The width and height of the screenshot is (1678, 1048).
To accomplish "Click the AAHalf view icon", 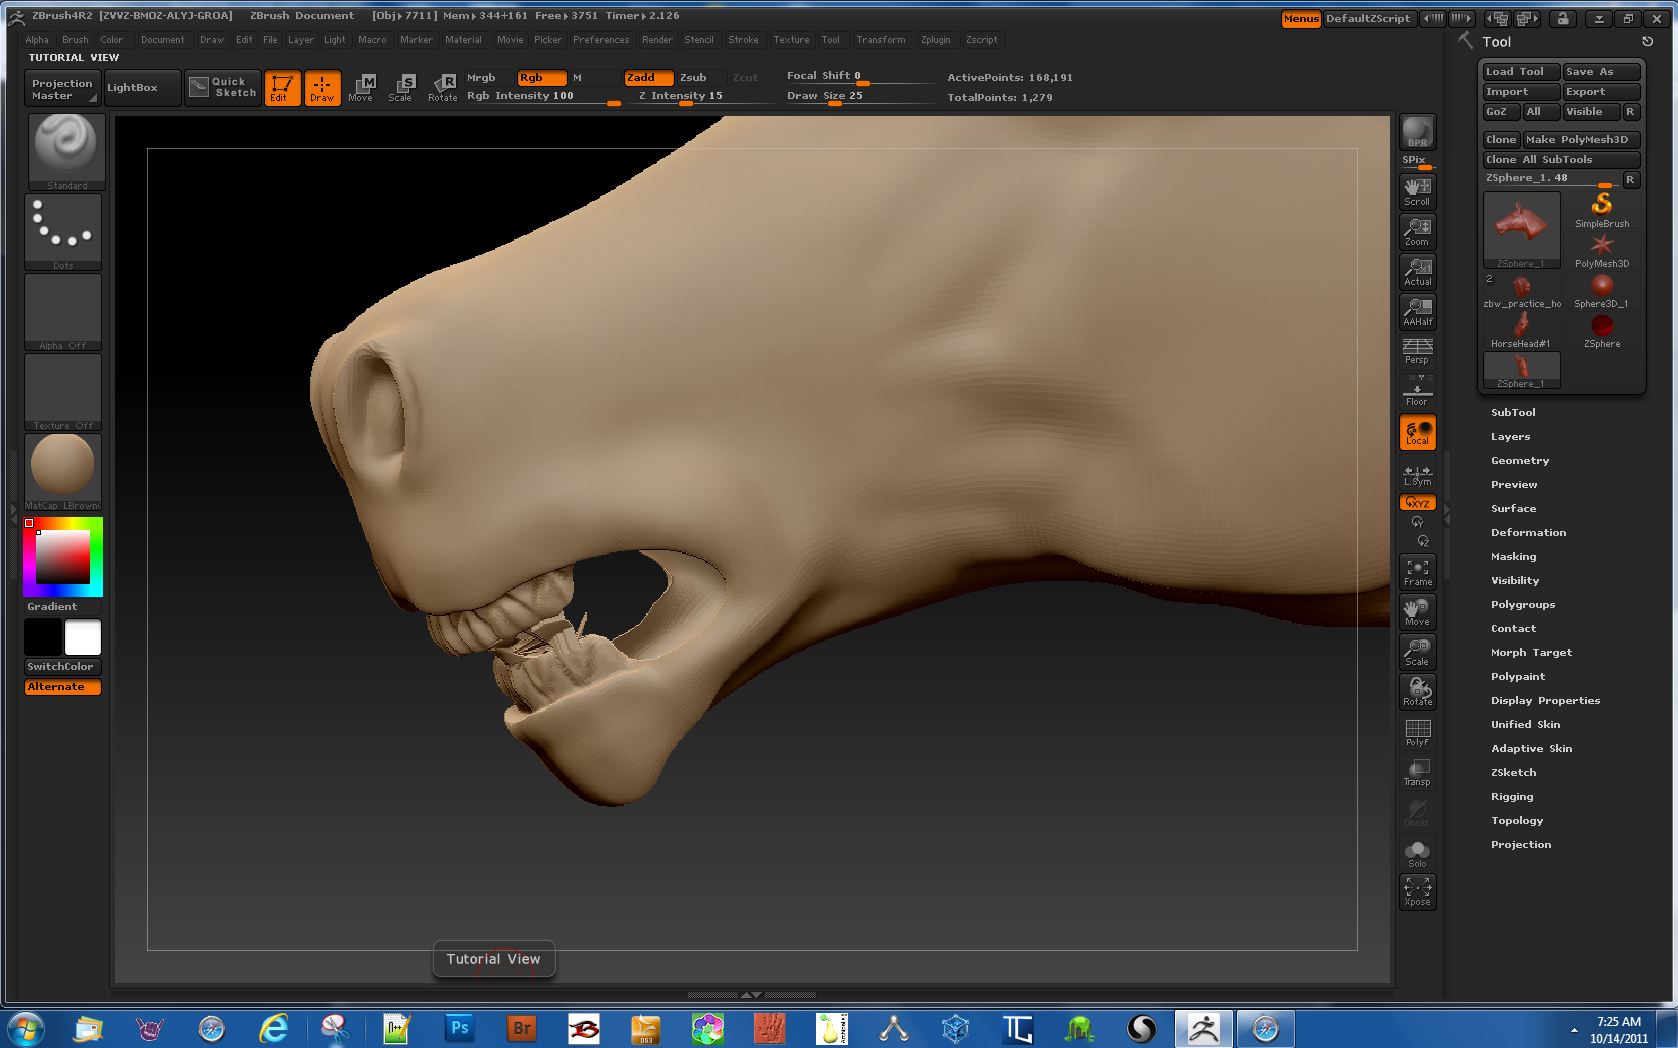I will (1417, 311).
